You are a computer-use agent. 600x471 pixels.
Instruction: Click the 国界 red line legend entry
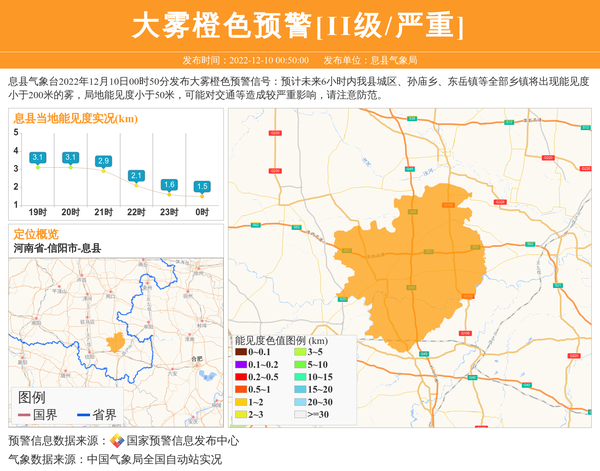coord(38,415)
